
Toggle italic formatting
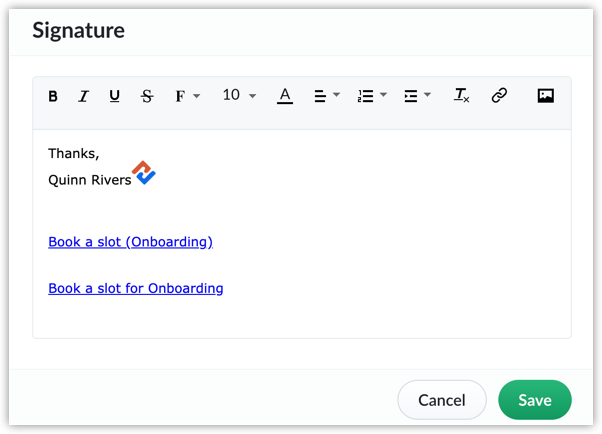click(x=84, y=96)
